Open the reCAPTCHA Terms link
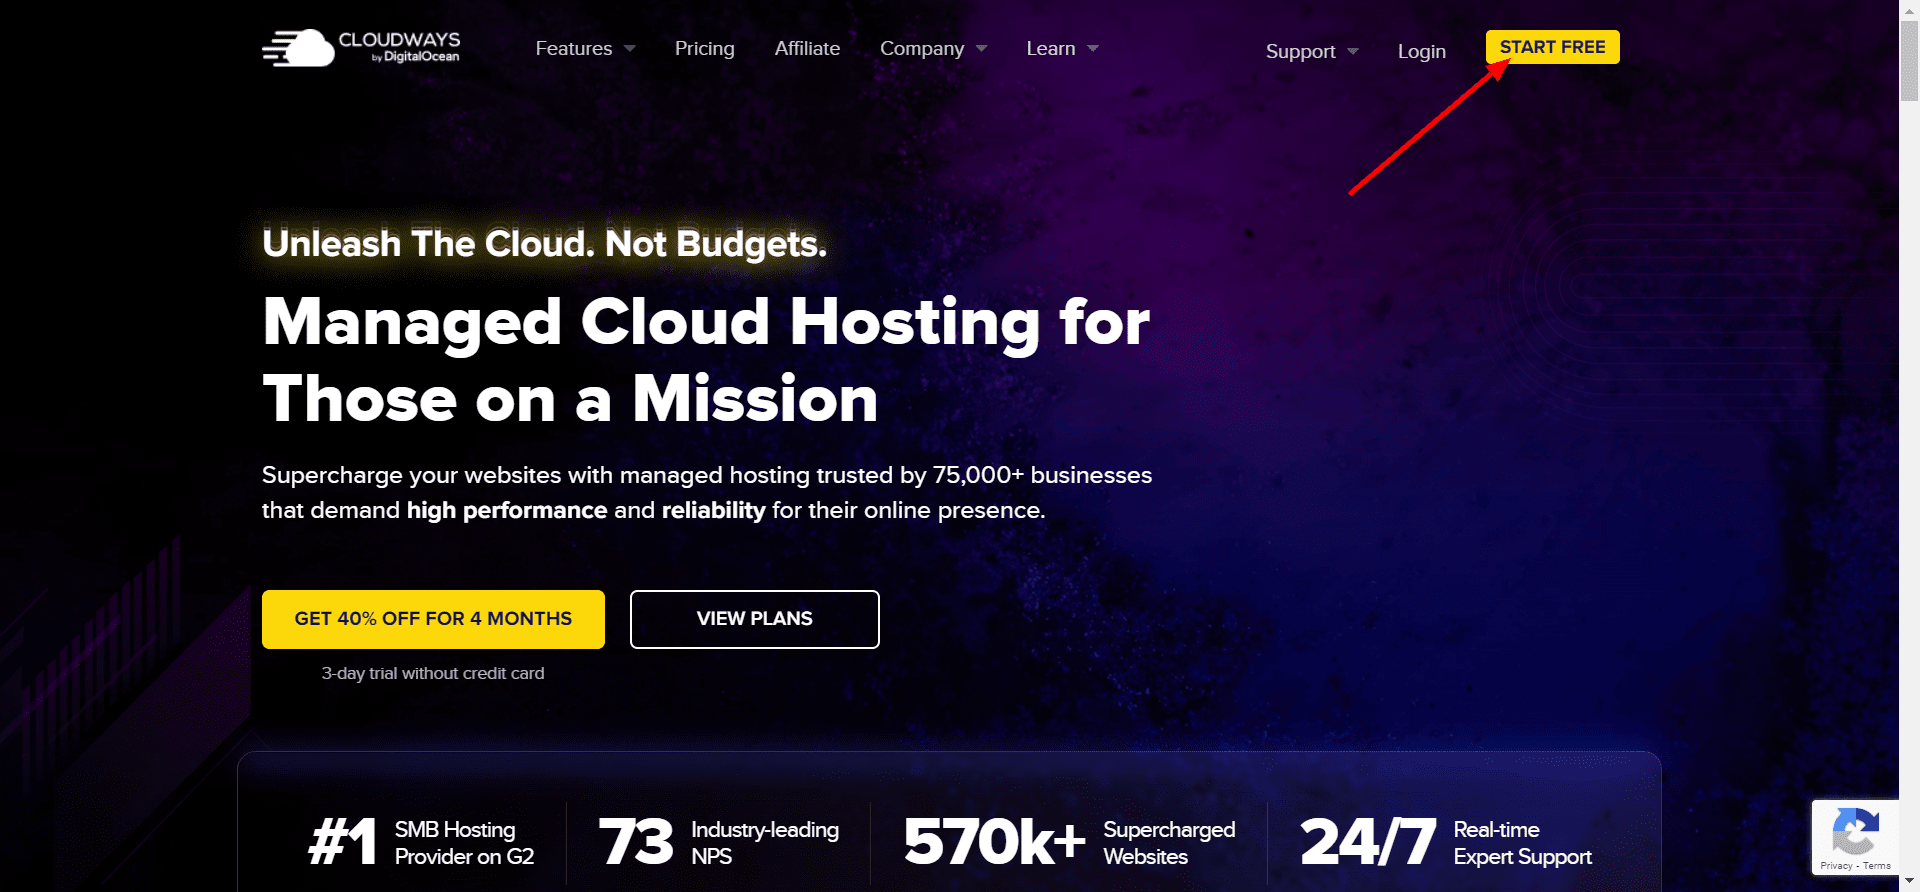This screenshot has width=1920, height=892. point(1877,866)
